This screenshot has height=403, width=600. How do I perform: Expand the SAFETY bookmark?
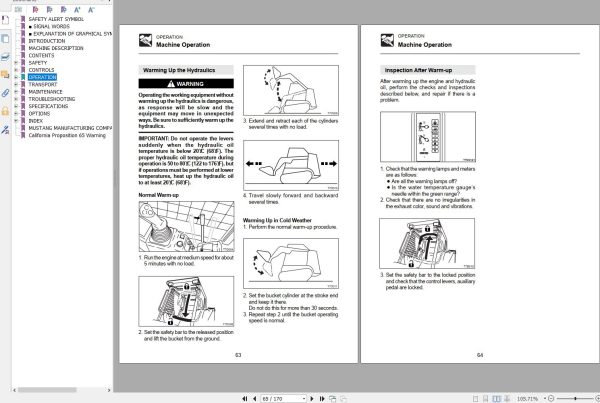pyautogui.click(x=16, y=63)
